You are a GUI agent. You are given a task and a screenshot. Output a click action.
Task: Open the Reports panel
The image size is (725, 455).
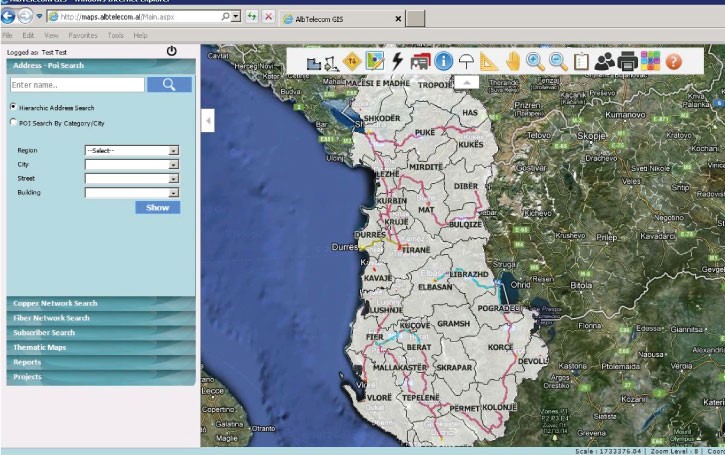tap(101, 362)
